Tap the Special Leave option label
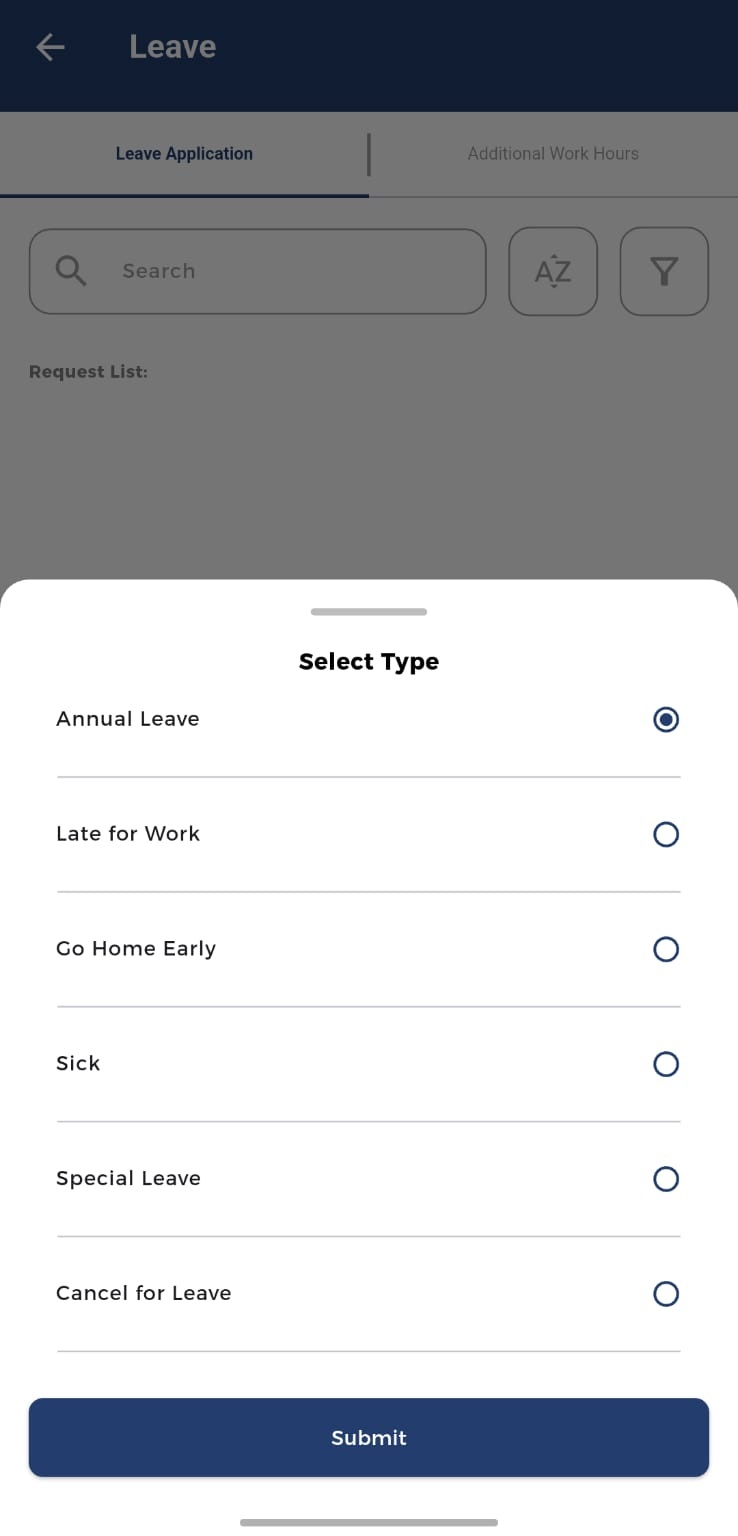Viewport: 738px width, 1536px height. (x=128, y=1179)
